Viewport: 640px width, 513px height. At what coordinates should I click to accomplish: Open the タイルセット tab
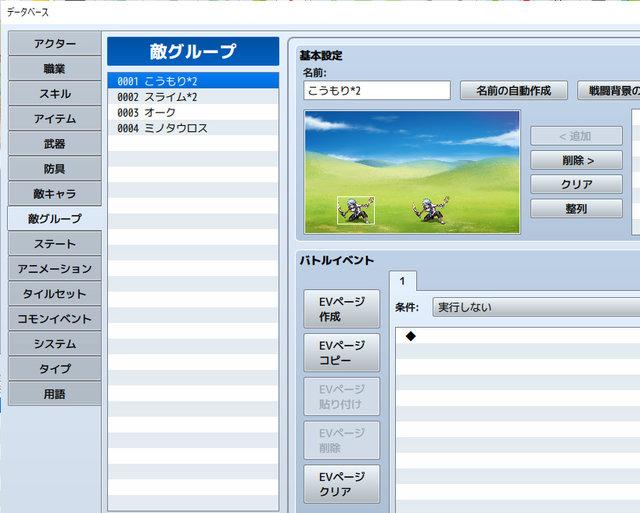coord(55,293)
